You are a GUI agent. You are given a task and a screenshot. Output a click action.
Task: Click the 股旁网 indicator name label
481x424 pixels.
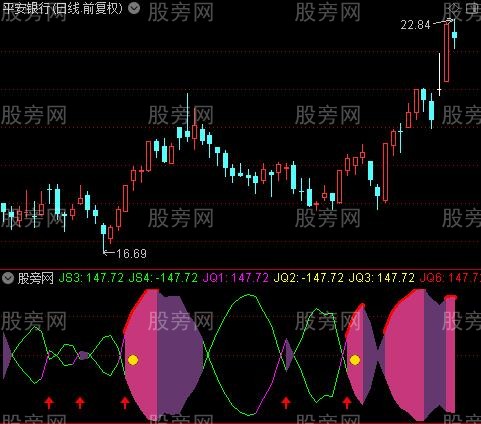click(x=36, y=278)
